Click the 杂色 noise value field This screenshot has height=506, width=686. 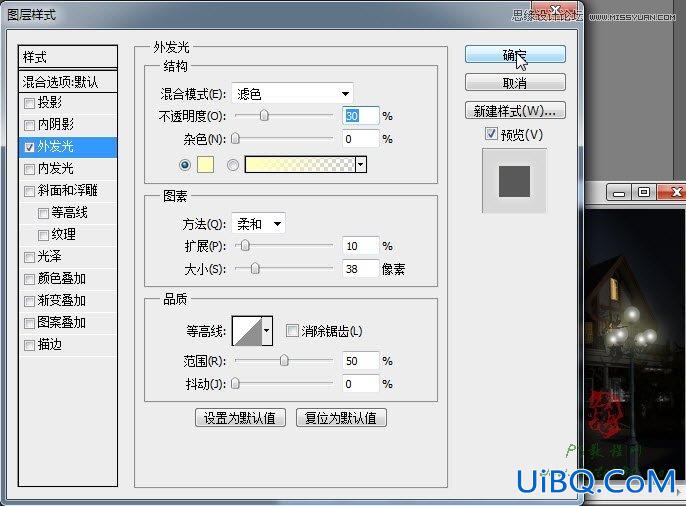360,139
